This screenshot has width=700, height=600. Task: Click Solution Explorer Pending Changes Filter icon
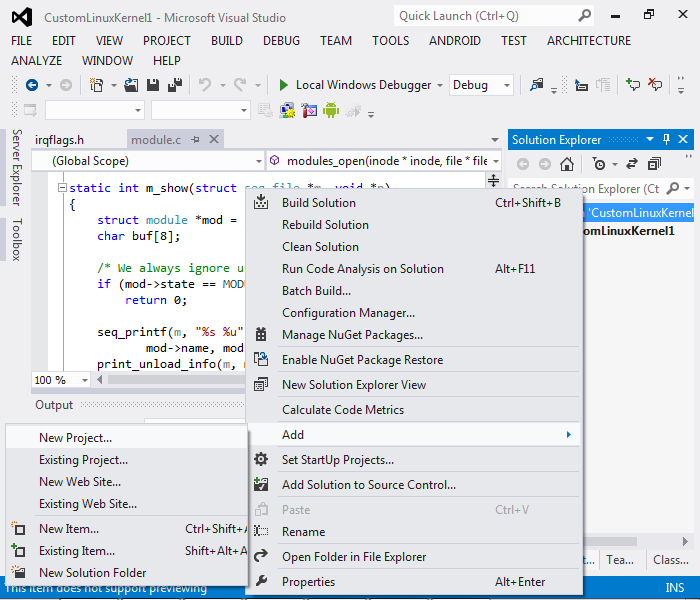coord(599,164)
